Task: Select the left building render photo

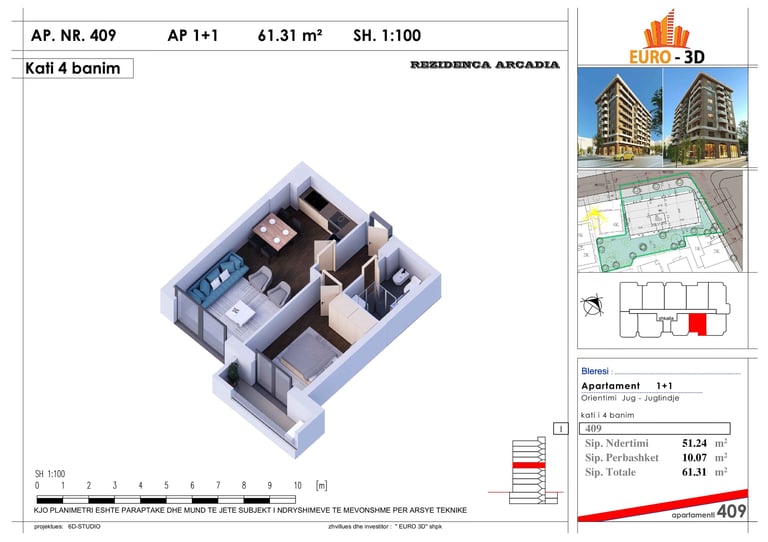Action: [x=620, y=118]
